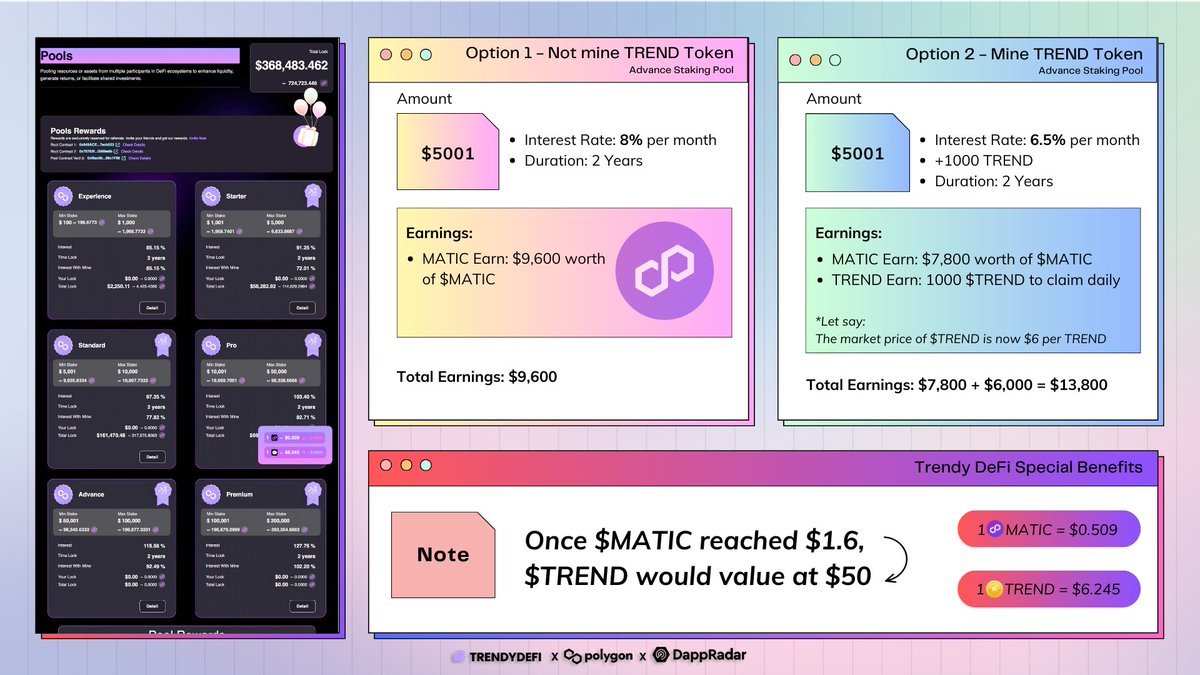Click the gift box with balloons icon
Screen dimensions: 1200x675
[x=309, y=120]
